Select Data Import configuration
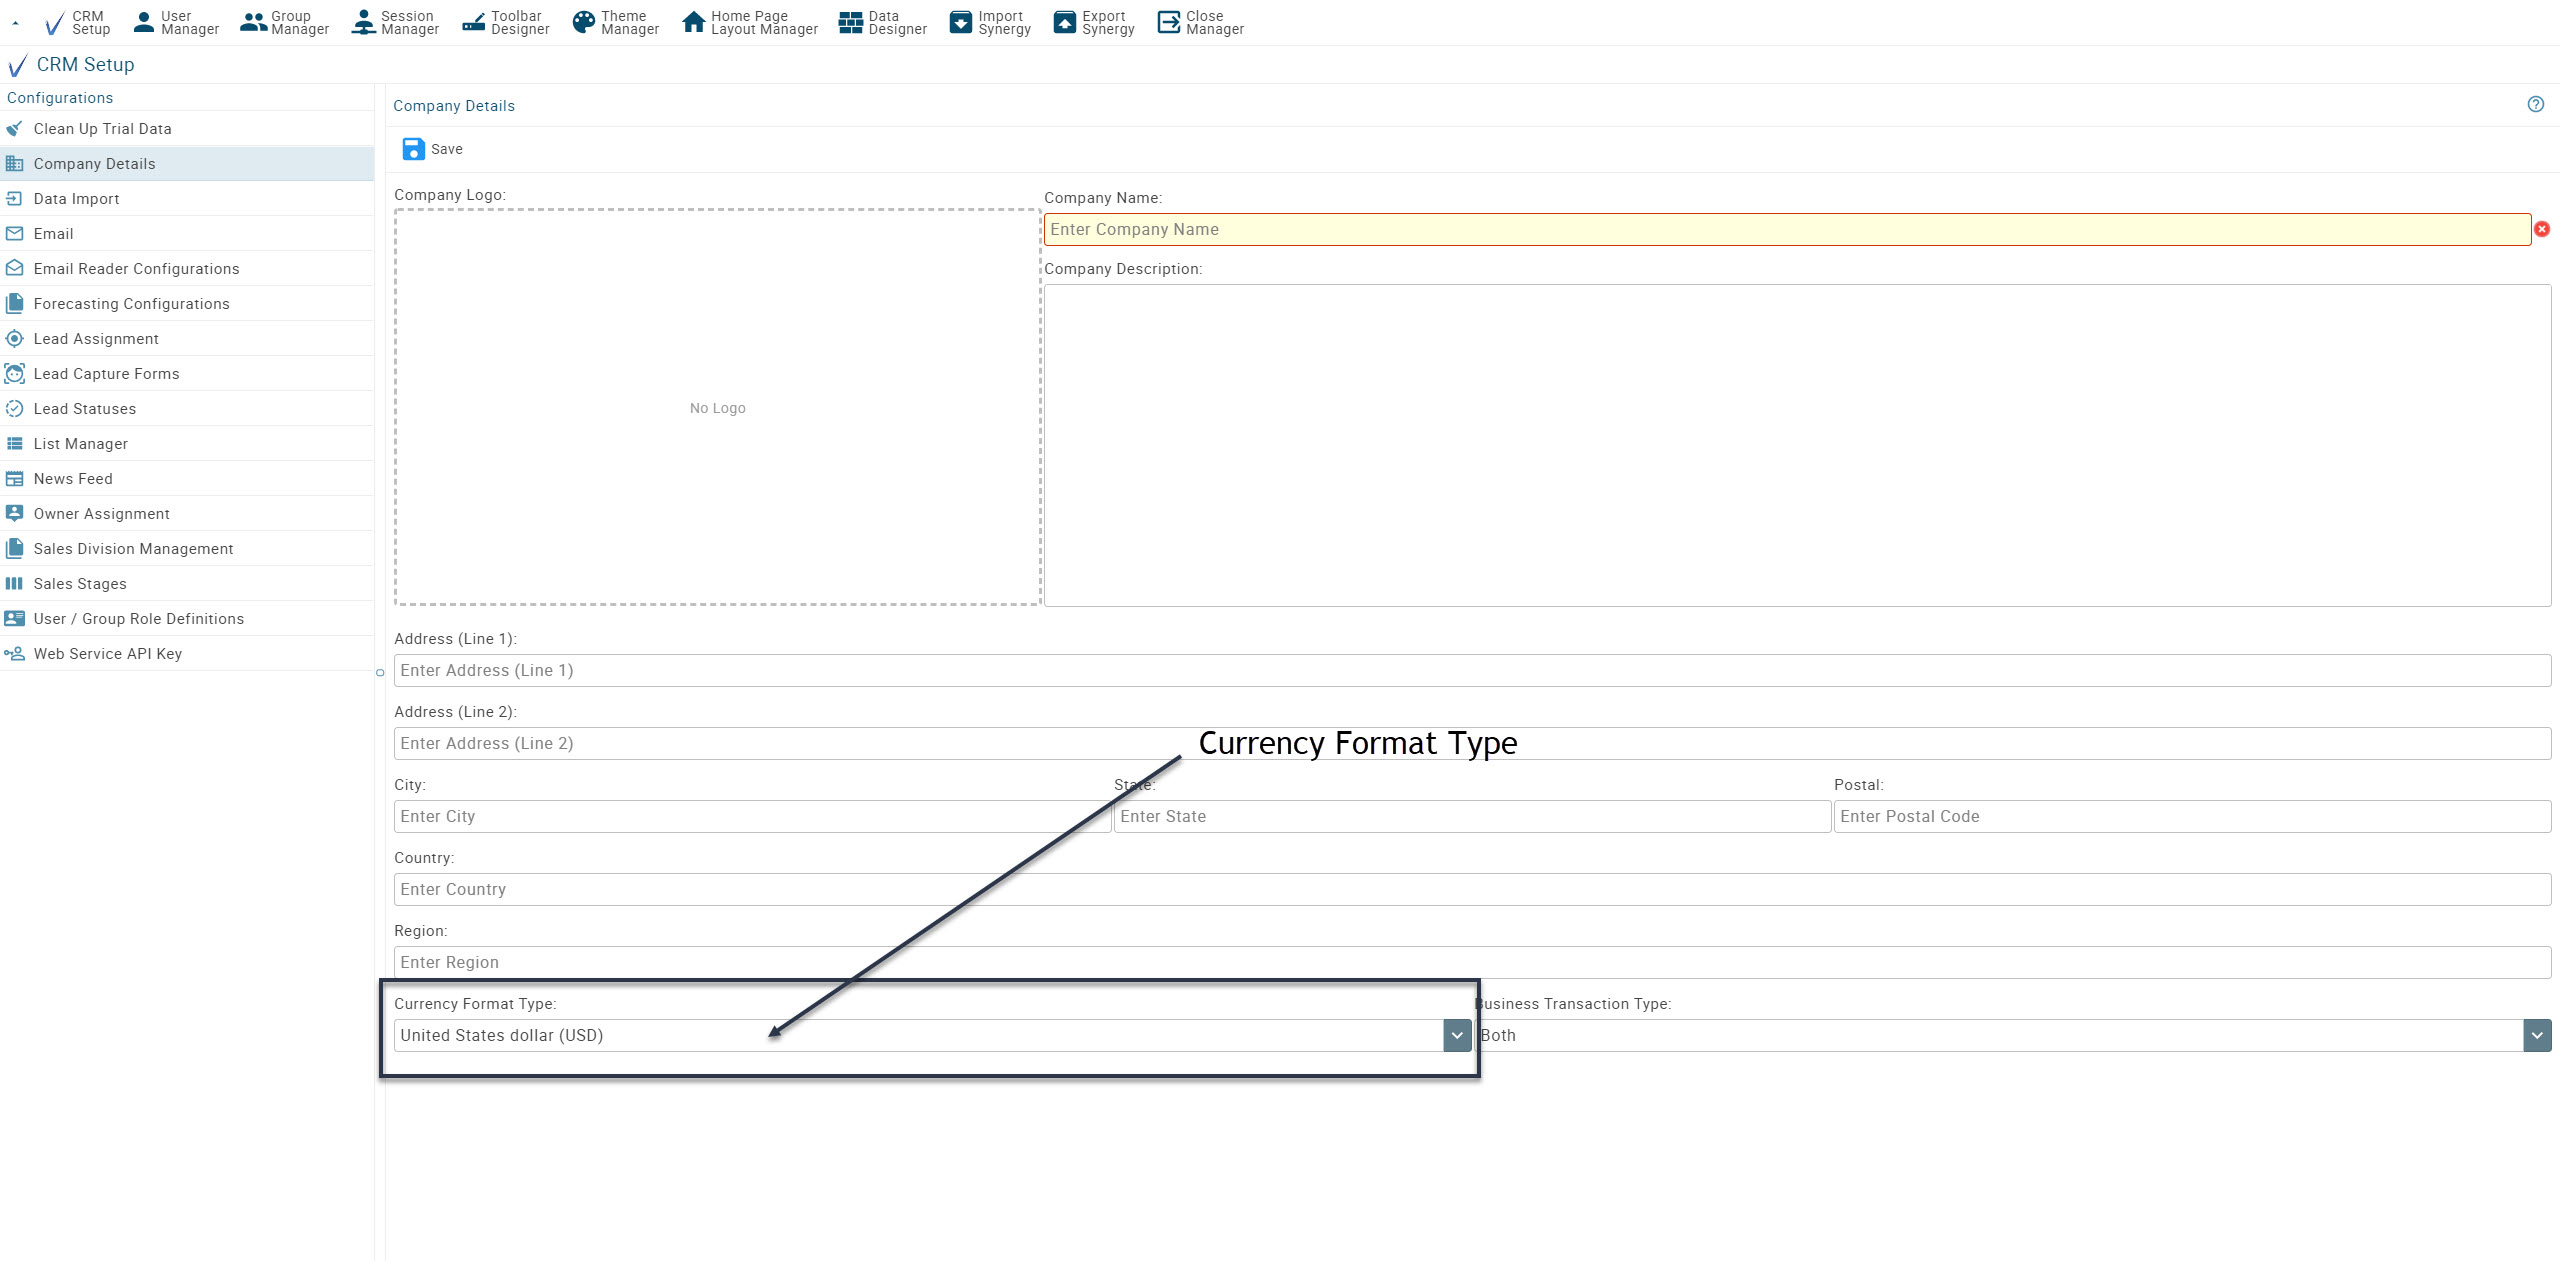This screenshot has width=2560, height=1261. click(187, 198)
